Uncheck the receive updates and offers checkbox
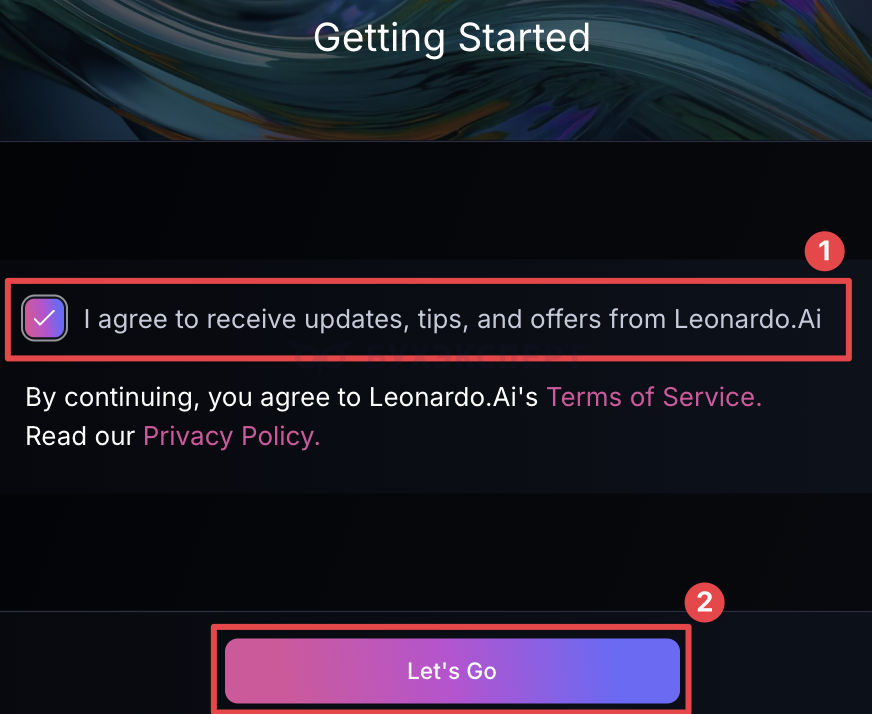This screenshot has height=714, width=872. tap(45, 319)
